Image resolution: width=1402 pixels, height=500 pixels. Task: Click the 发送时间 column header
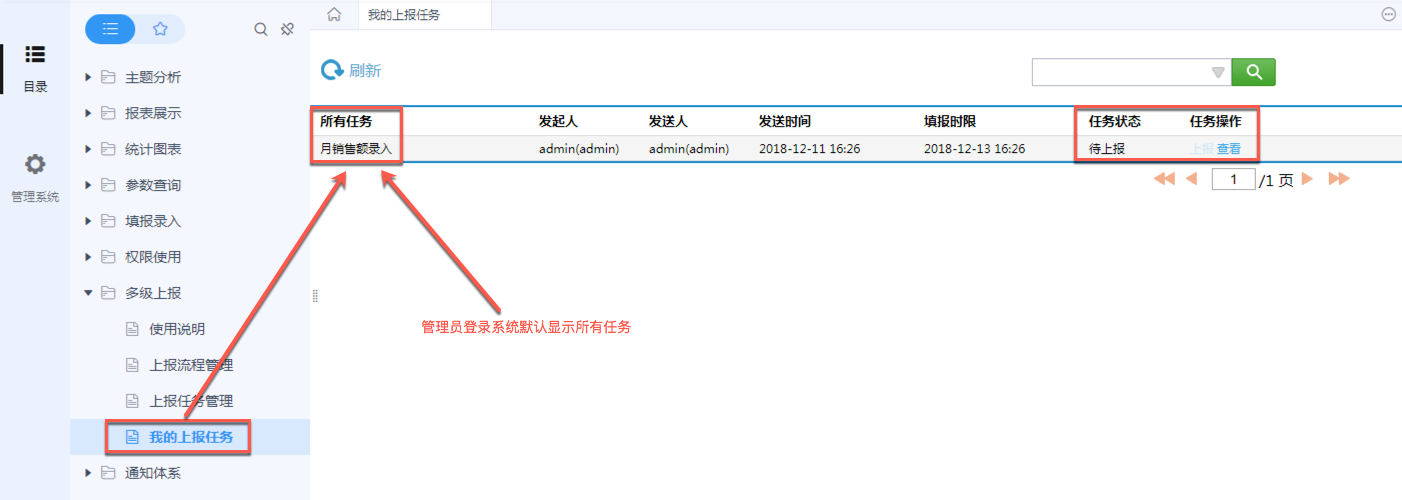coord(784,121)
